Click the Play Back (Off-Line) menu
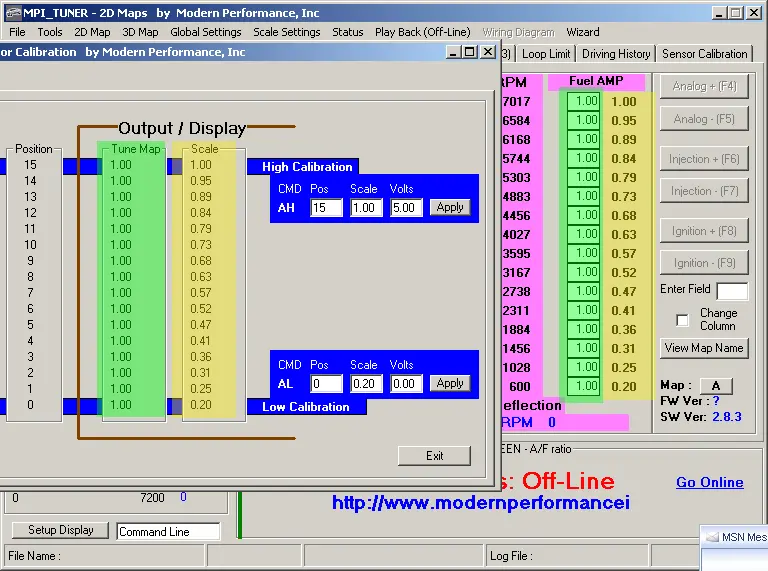This screenshot has width=768, height=571. point(422,32)
